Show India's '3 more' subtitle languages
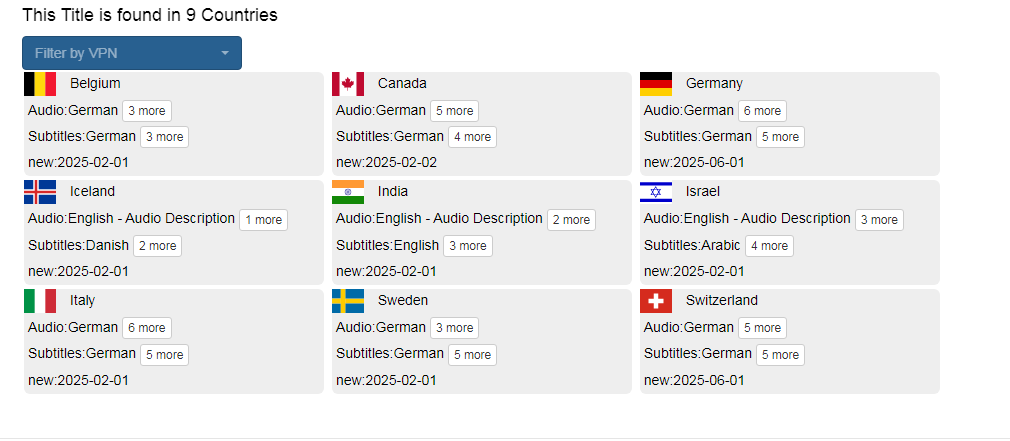1010x441 pixels. [x=468, y=246]
